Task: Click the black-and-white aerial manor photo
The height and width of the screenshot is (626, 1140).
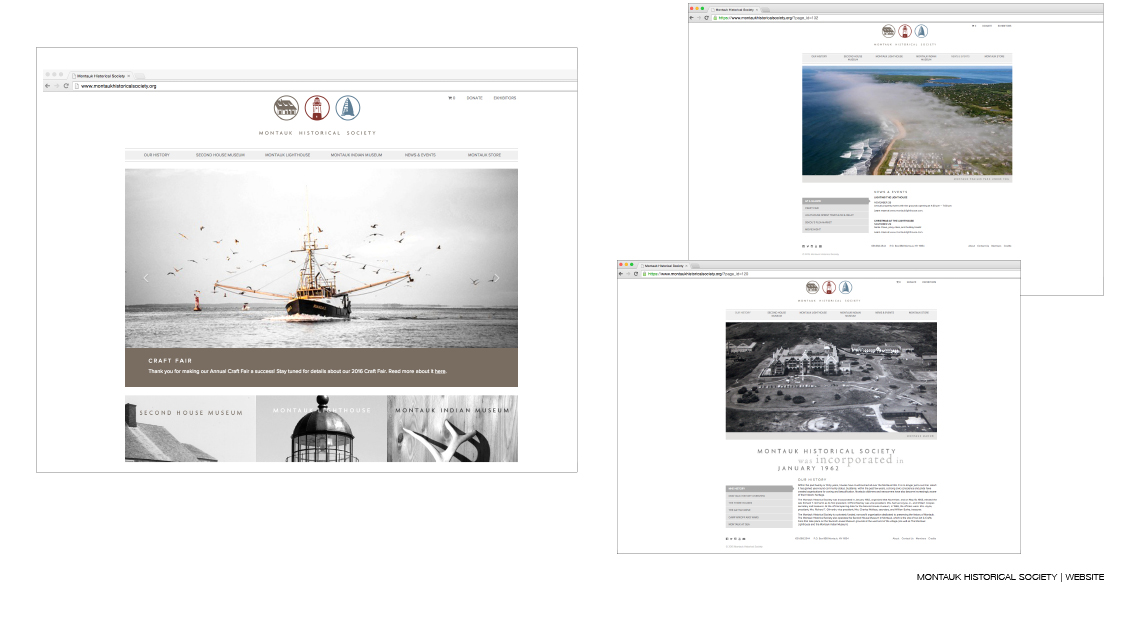Action: click(x=831, y=377)
